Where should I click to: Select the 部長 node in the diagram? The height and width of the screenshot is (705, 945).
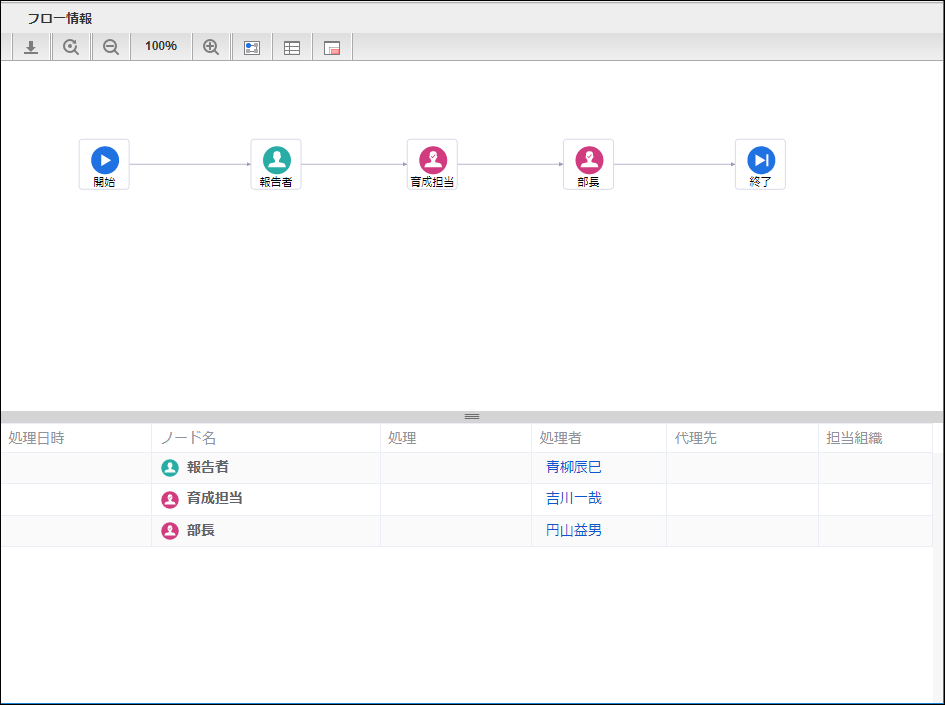588,163
